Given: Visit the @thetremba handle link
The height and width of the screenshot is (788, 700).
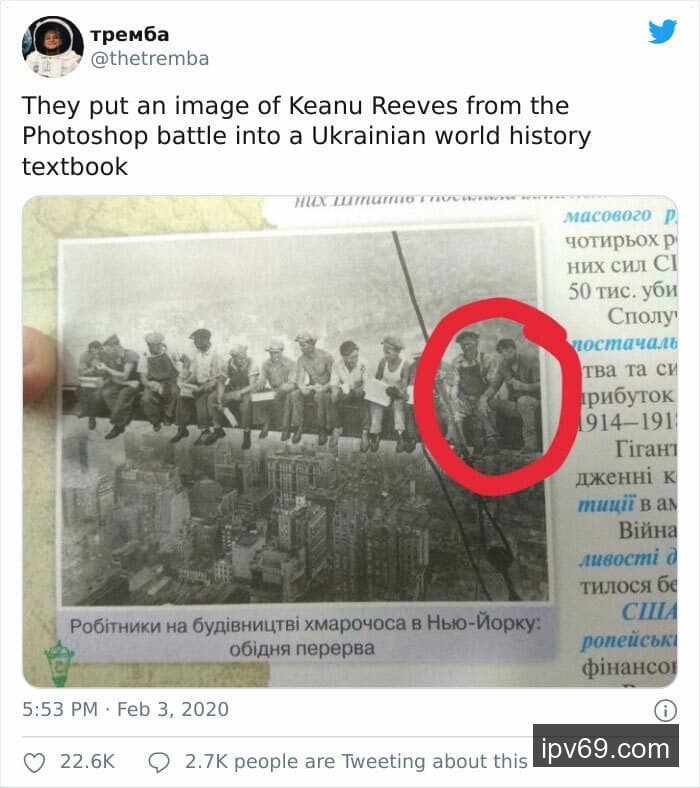Looking at the screenshot, I should 150,59.
